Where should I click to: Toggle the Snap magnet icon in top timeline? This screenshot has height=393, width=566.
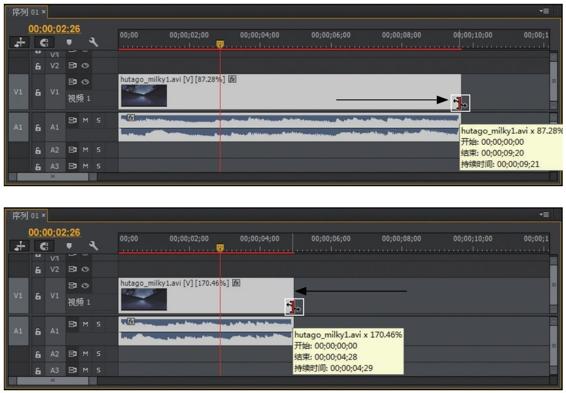[44, 43]
